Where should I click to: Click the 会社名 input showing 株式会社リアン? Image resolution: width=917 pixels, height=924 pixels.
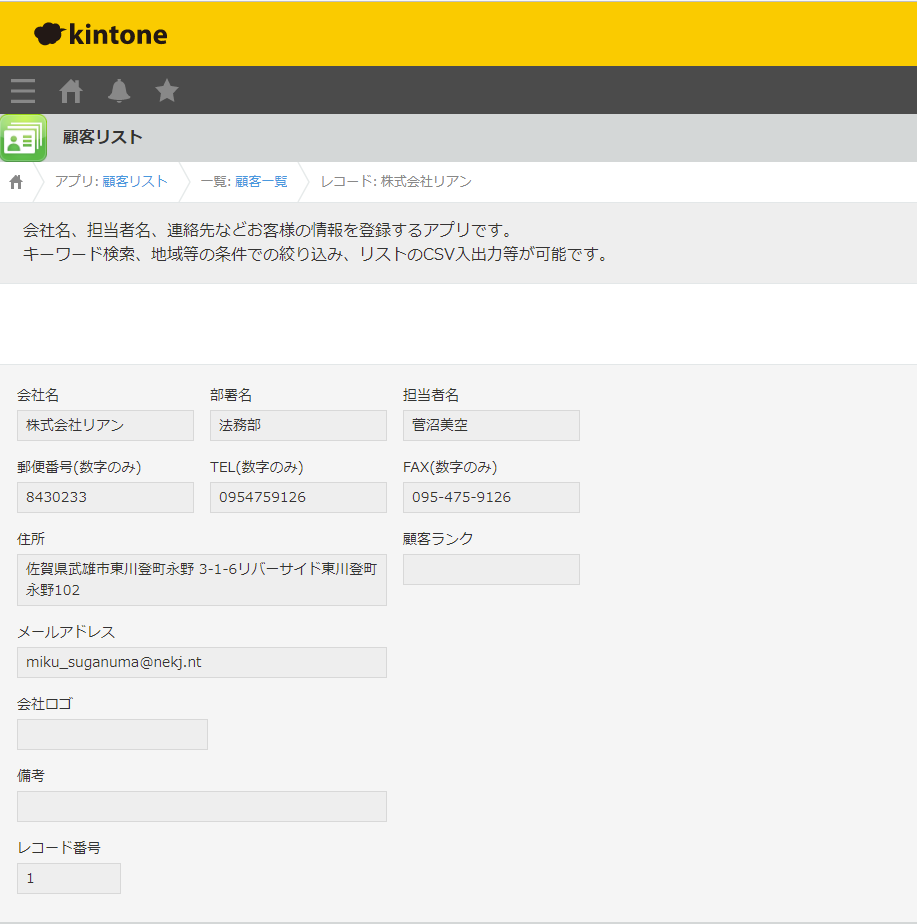point(104,425)
